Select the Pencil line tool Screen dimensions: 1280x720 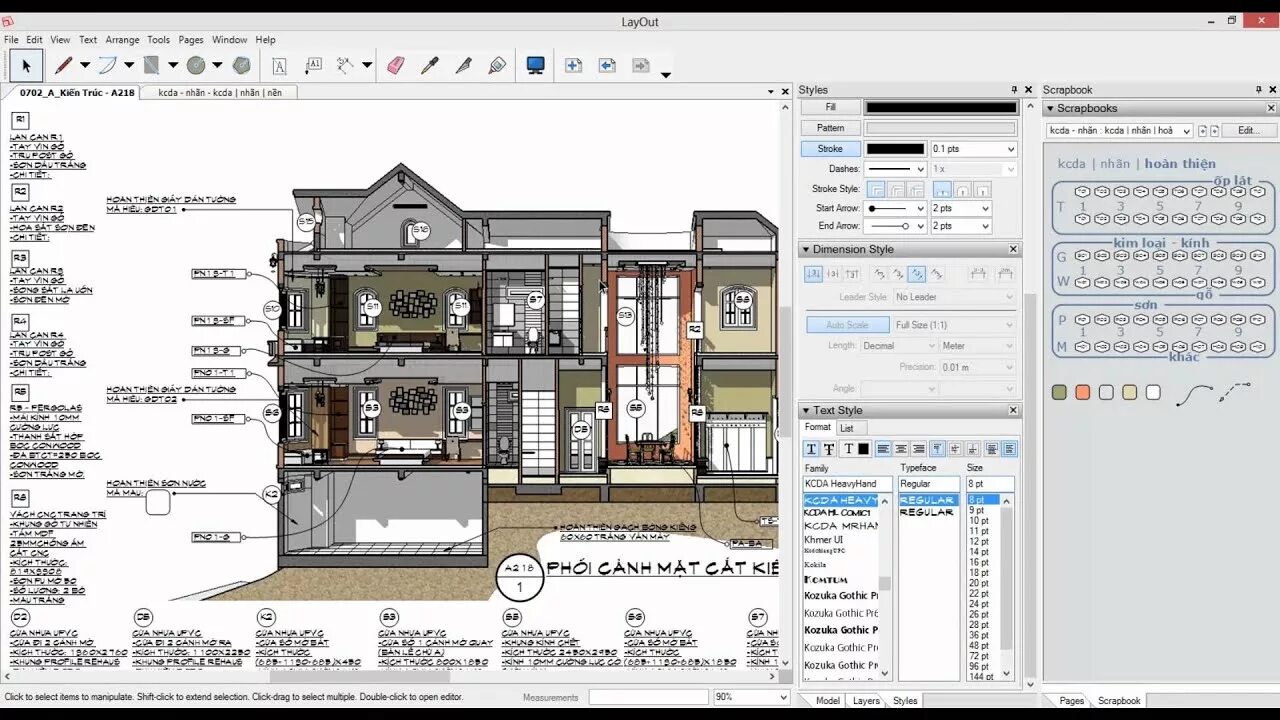[63, 66]
